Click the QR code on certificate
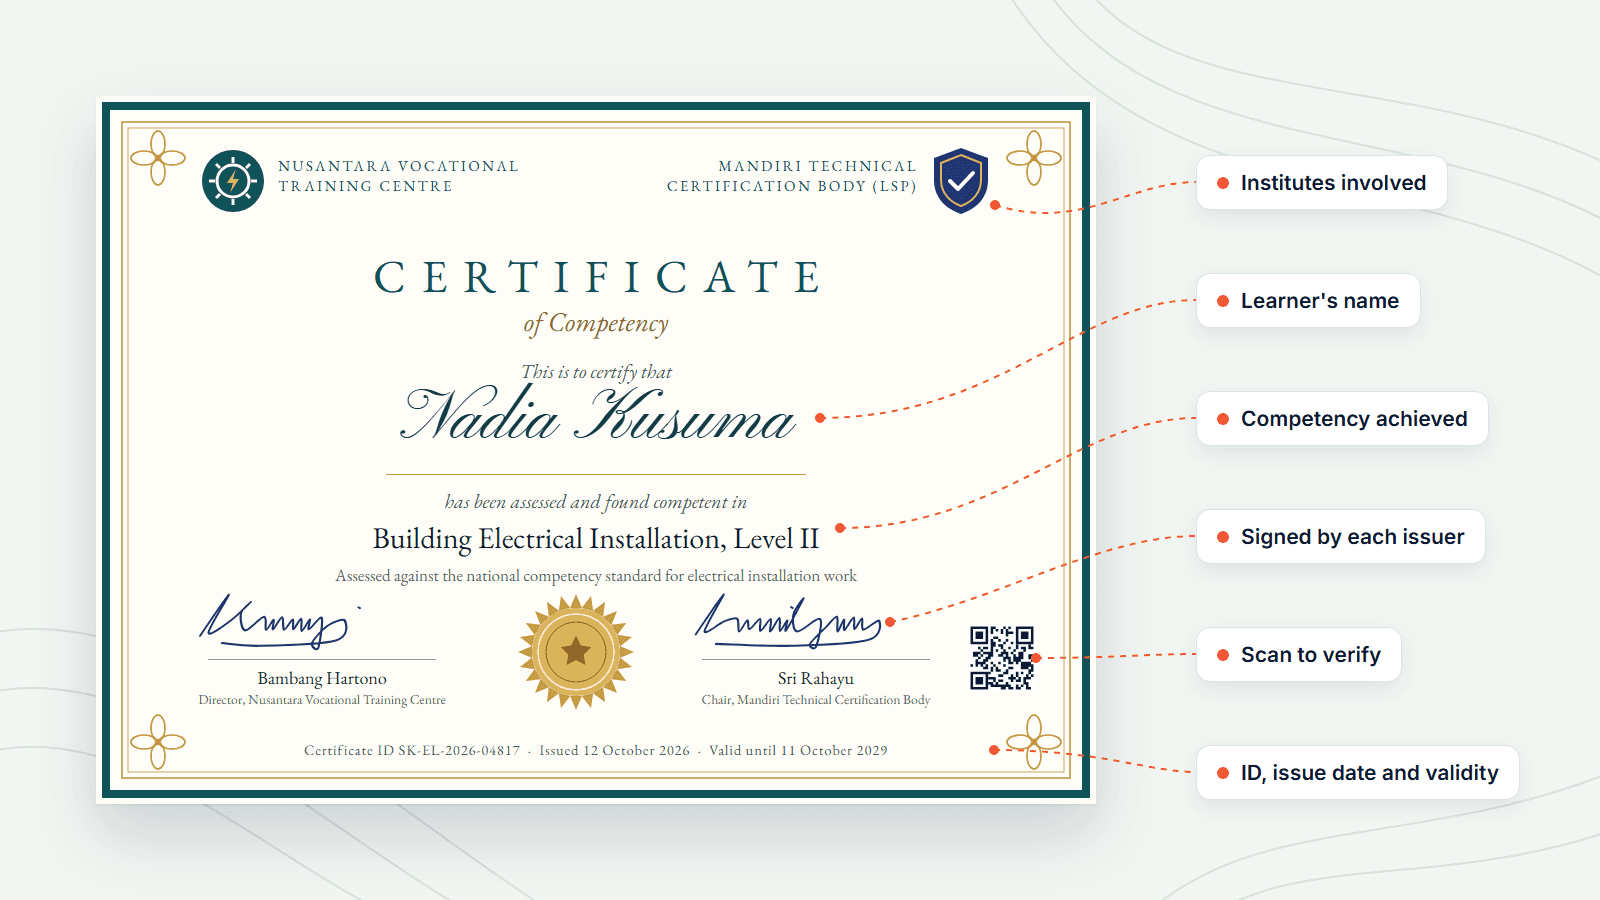The height and width of the screenshot is (900, 1600). point(1002,658)
